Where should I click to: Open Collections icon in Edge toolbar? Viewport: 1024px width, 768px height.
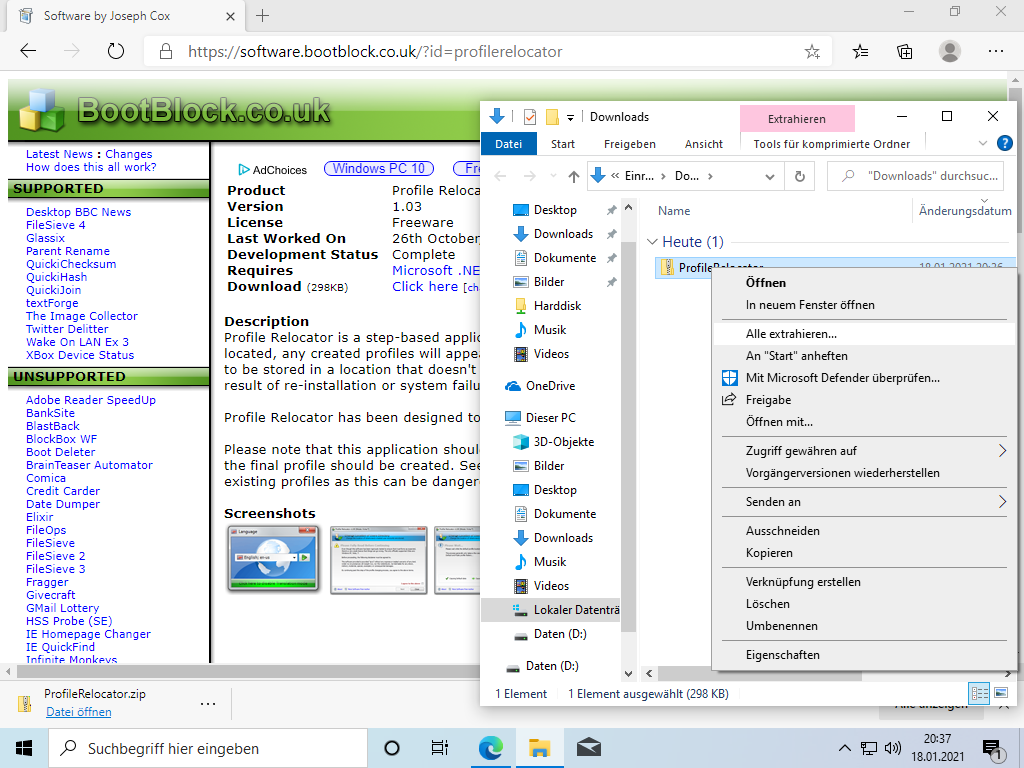(904, 51)
